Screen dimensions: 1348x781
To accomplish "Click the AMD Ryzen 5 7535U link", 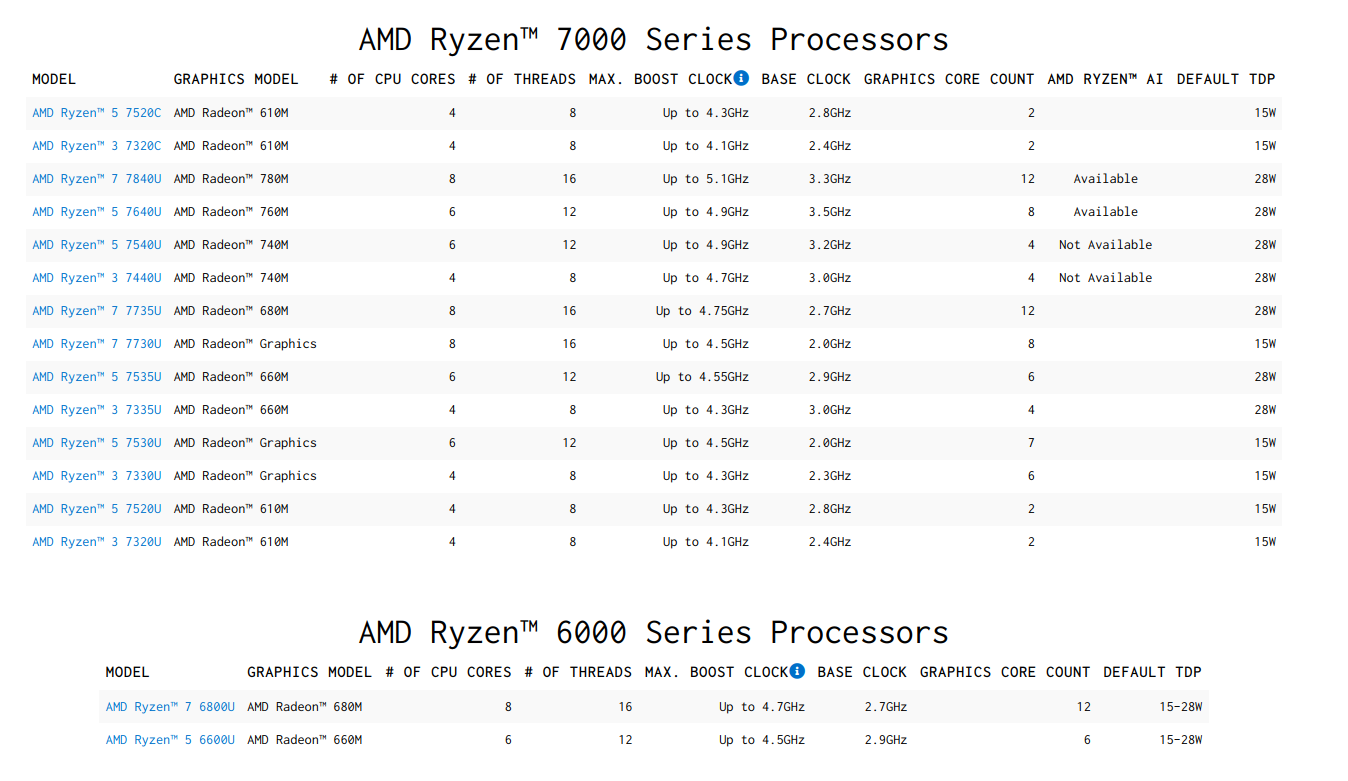I will coord(96,377).
